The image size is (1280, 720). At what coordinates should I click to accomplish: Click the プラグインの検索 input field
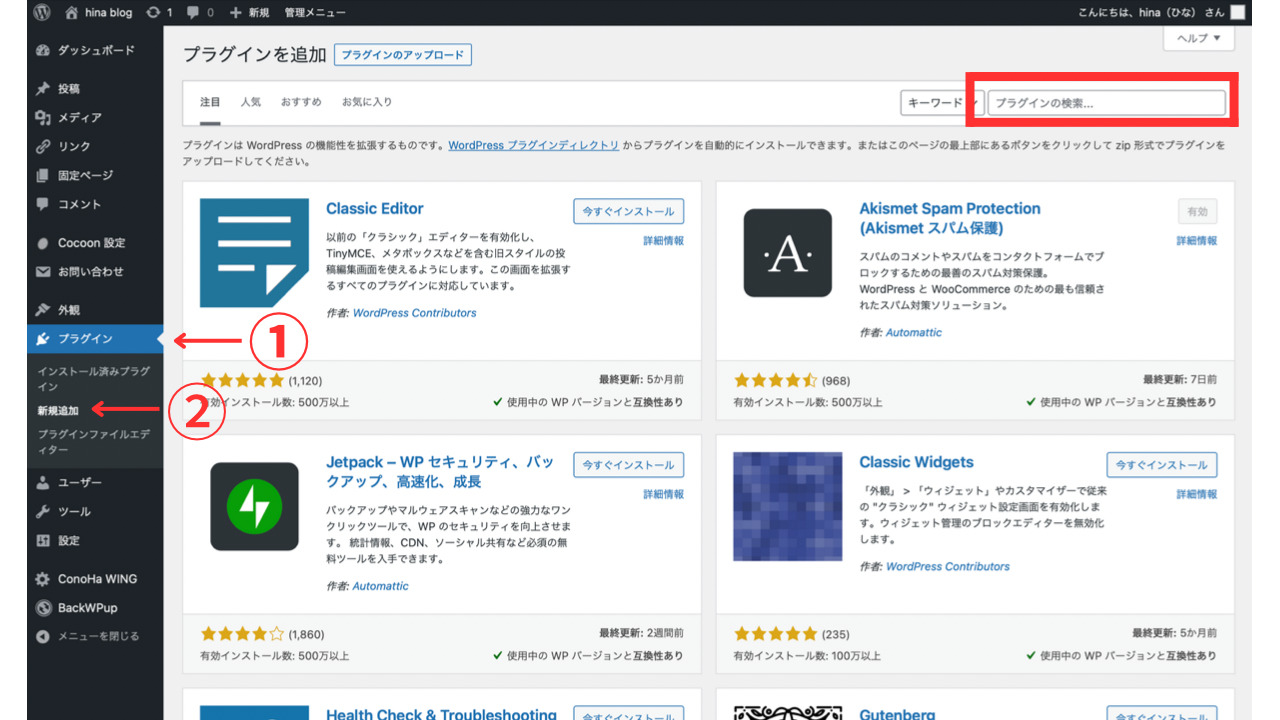1106,102
